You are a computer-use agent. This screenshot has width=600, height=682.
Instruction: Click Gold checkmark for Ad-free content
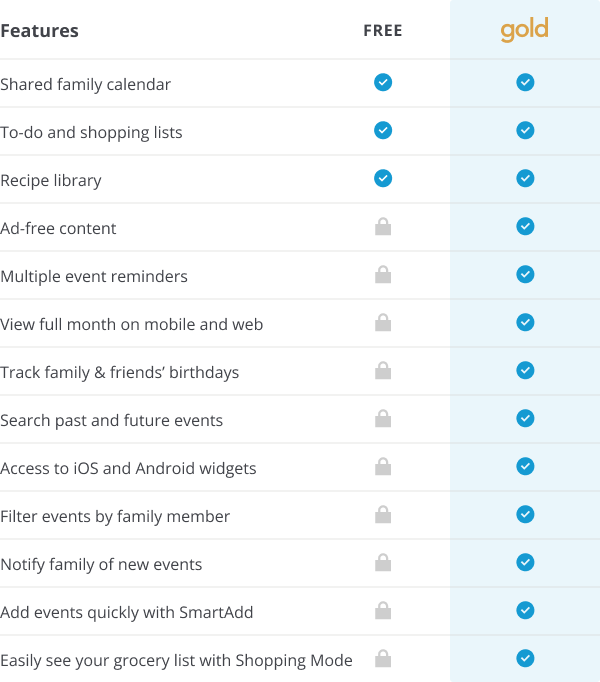525,226
